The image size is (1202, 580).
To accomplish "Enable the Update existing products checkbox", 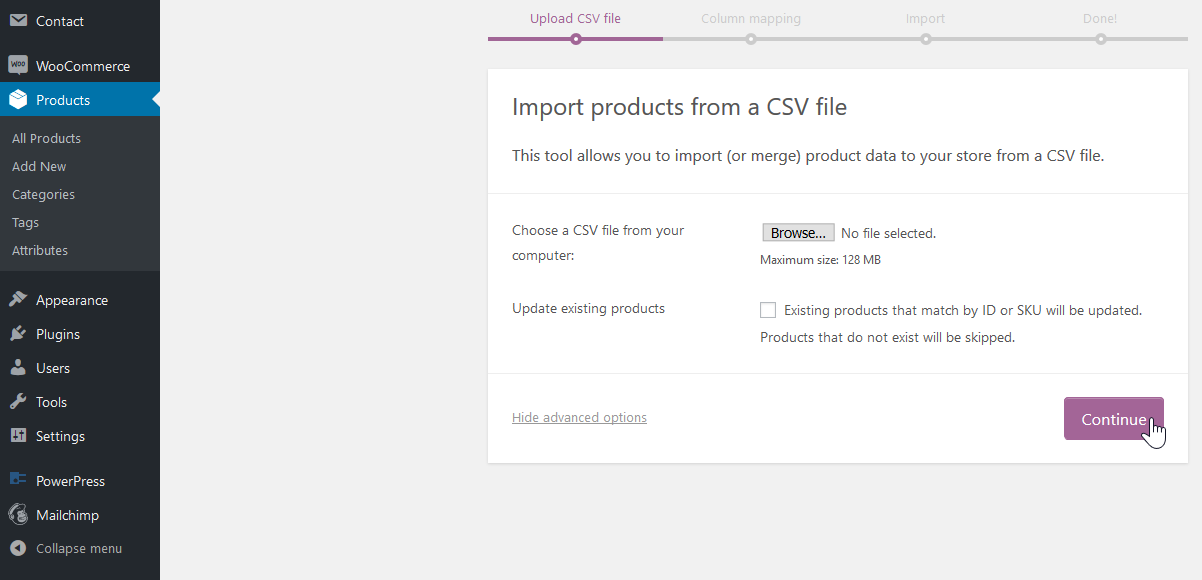I will coord(768,310).
